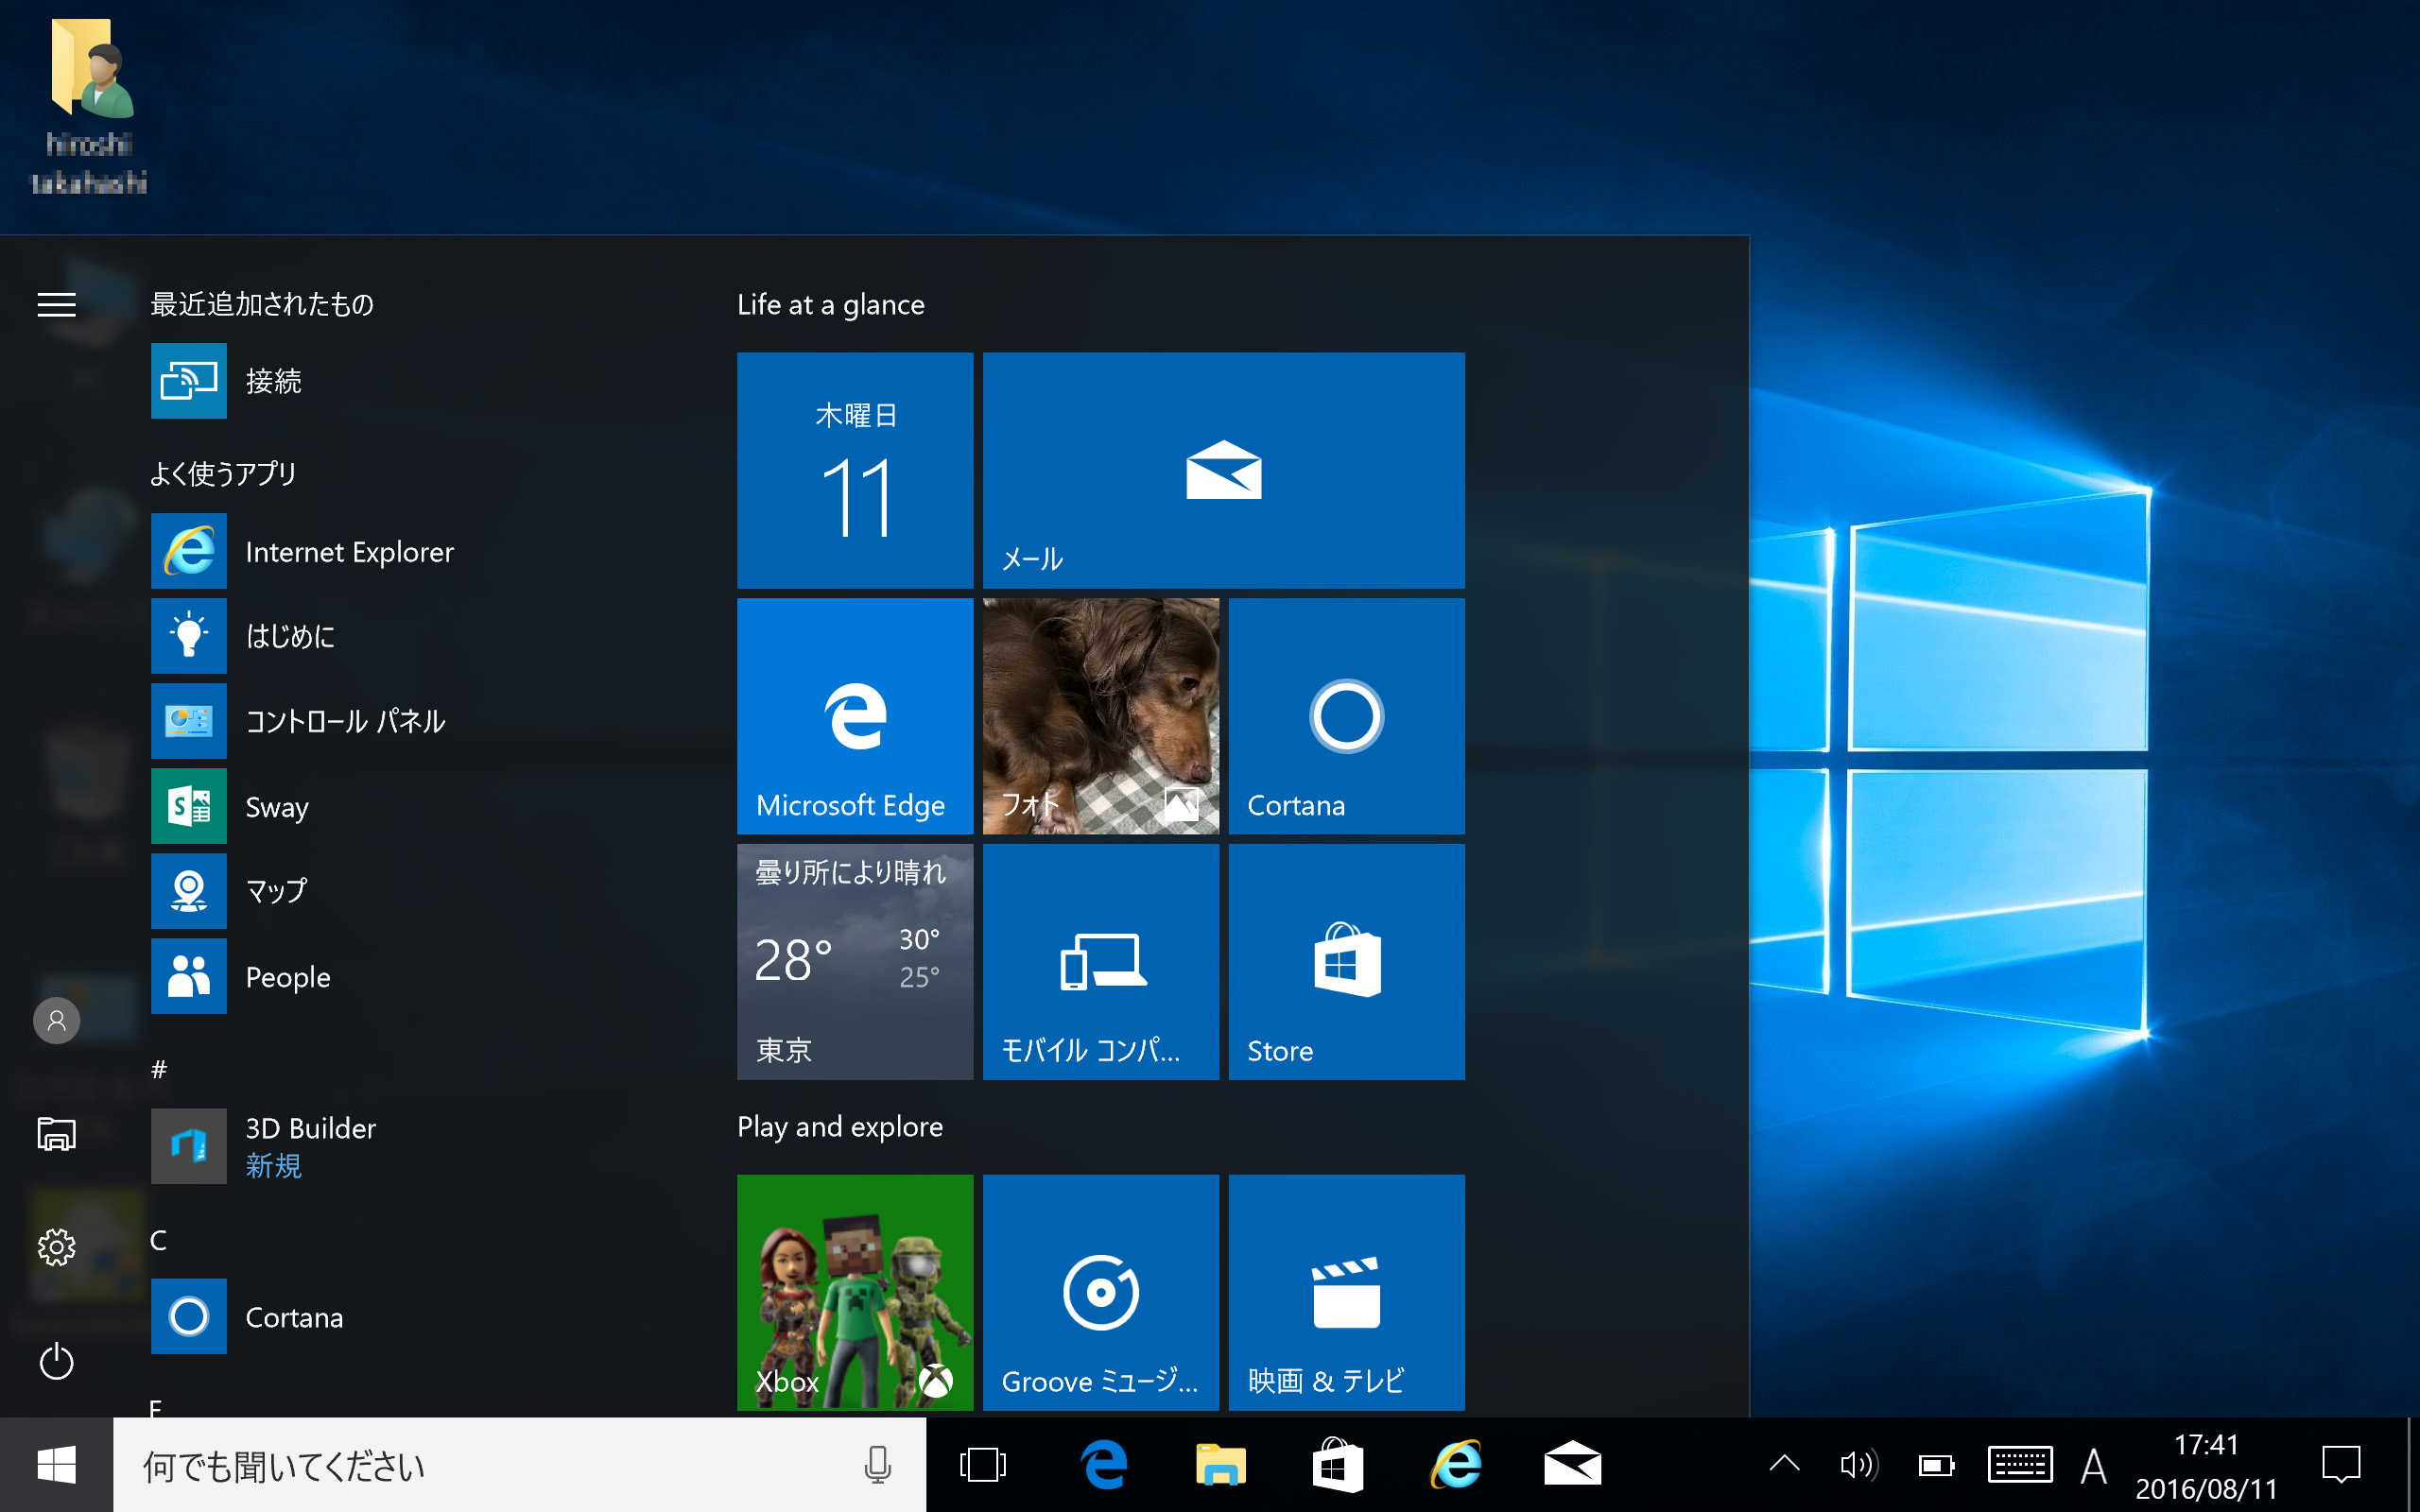
Task: Click the power button in Start menu
Action: (x=57, y=1361)
